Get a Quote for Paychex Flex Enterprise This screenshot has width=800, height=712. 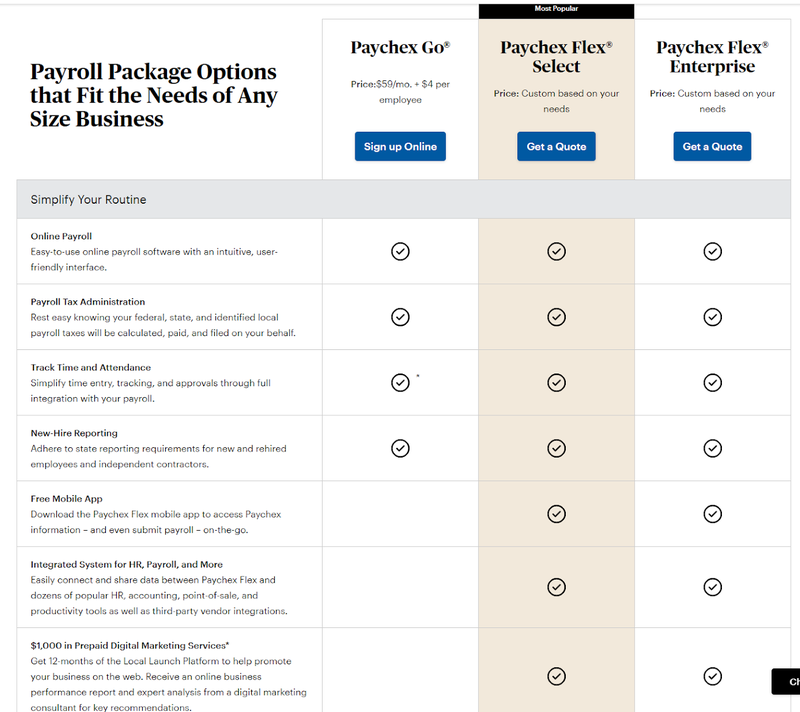coord(712,146)
